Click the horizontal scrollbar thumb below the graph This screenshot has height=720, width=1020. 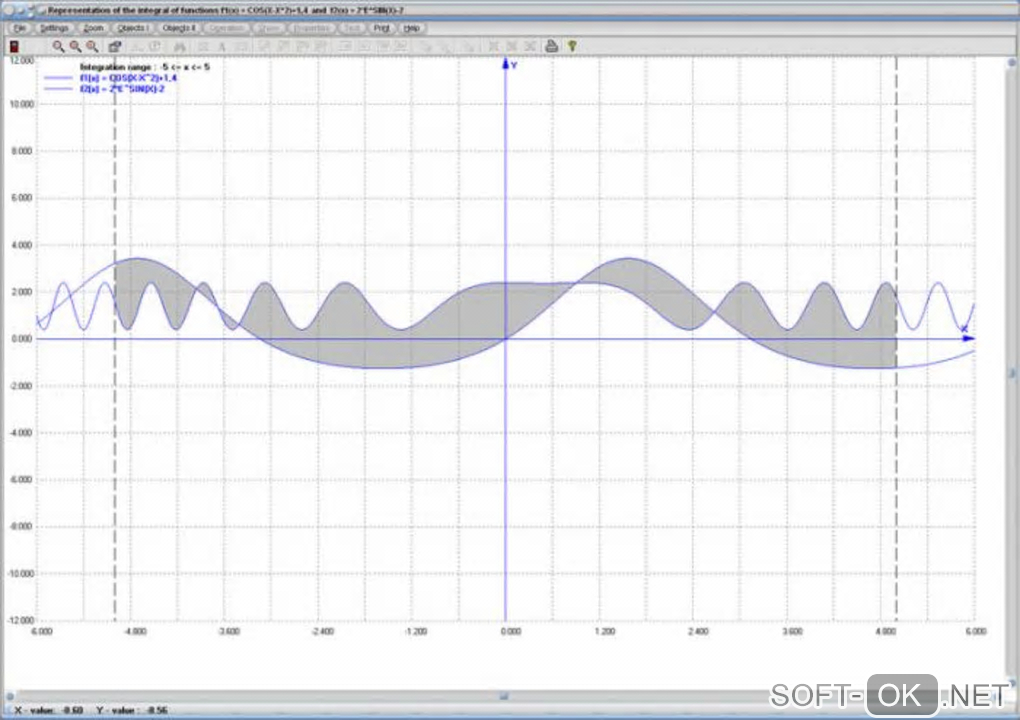pyautogui.click(x=503, y=696)
